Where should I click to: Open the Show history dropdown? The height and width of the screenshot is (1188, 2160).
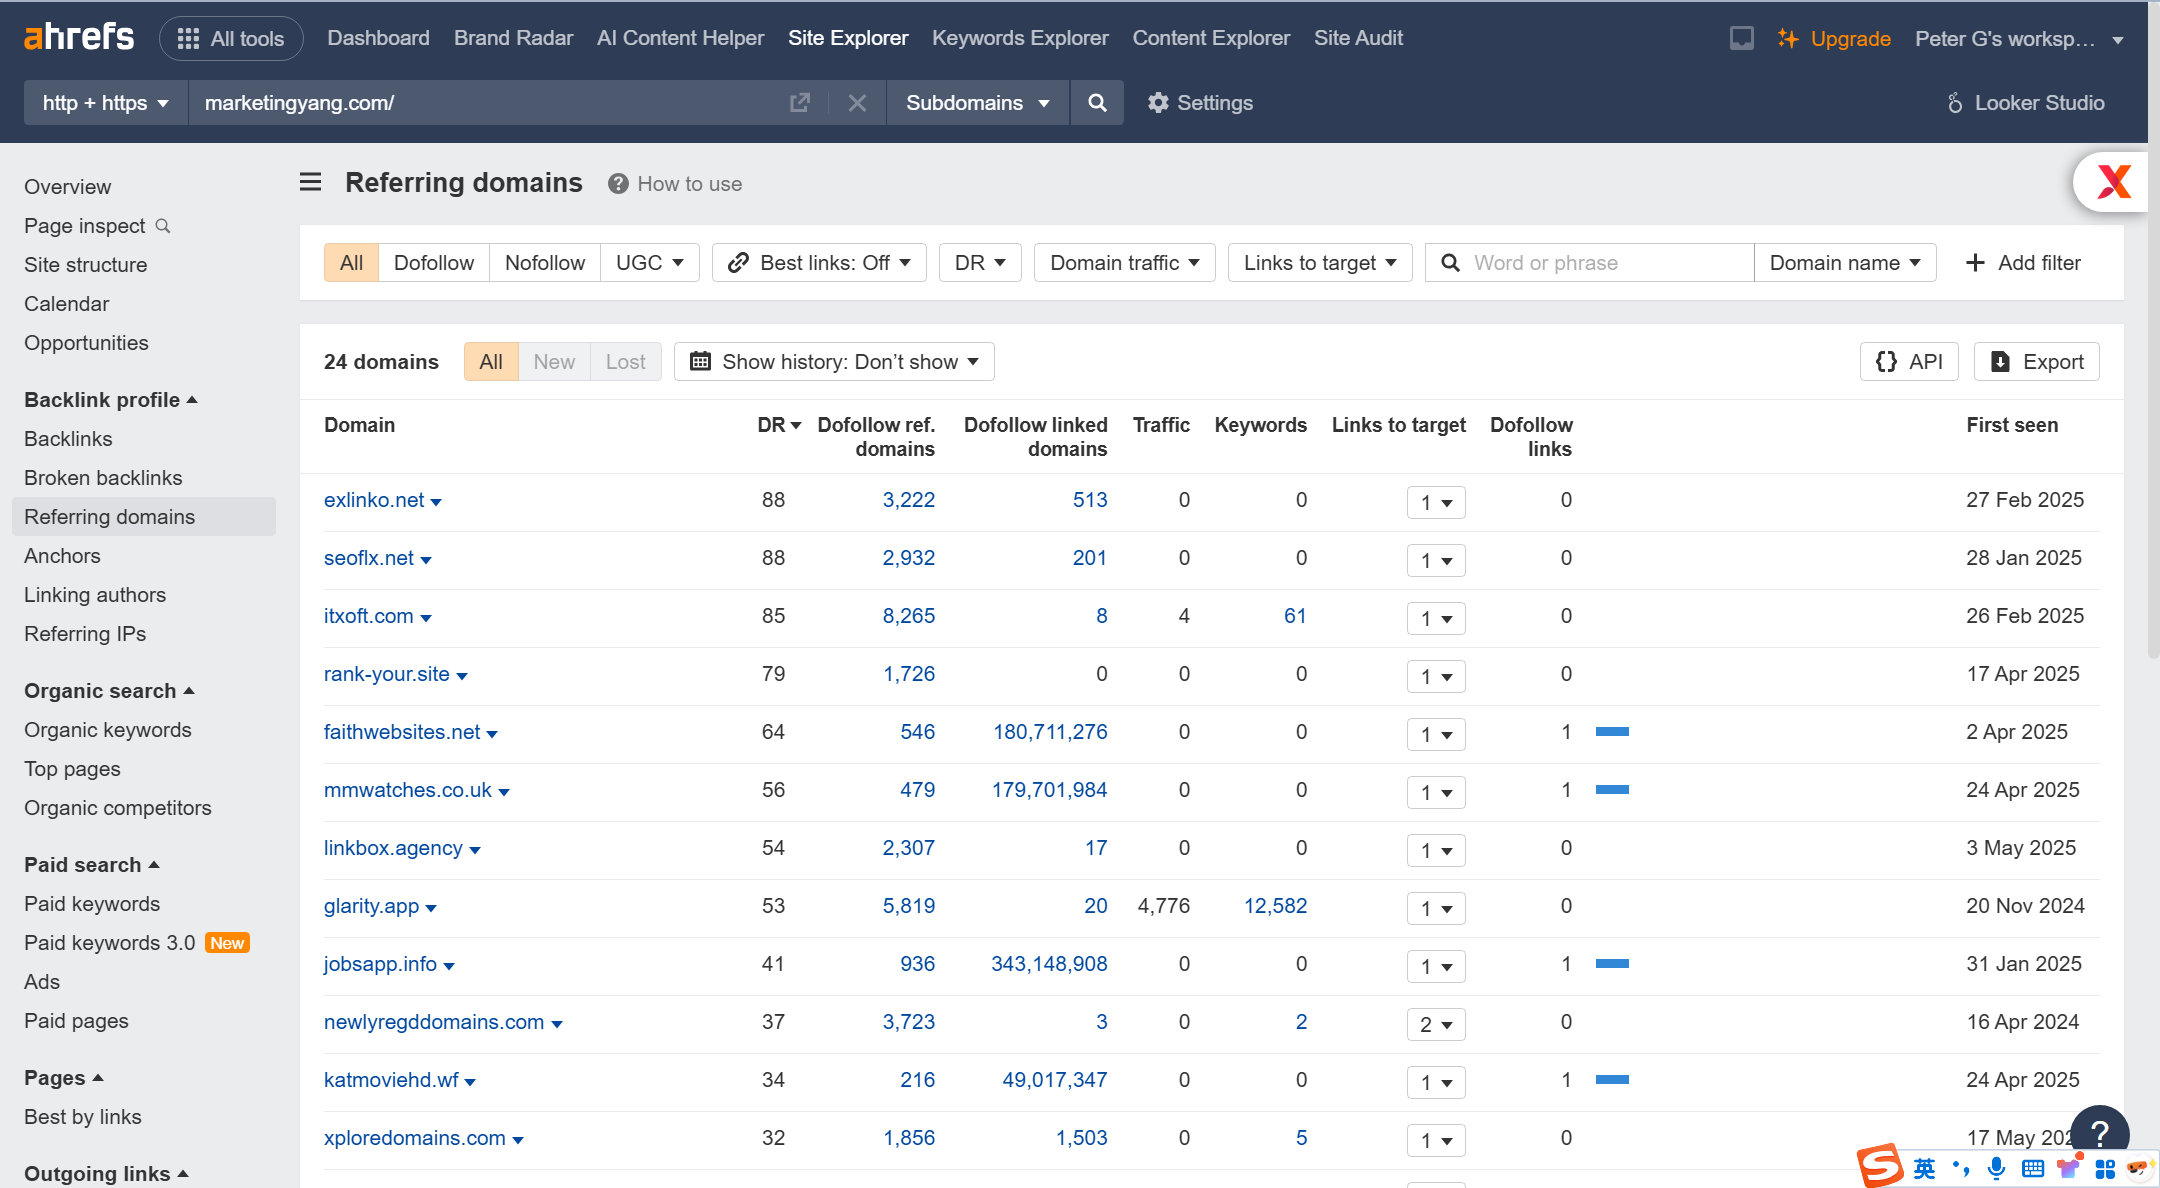[x=834, y=362]
